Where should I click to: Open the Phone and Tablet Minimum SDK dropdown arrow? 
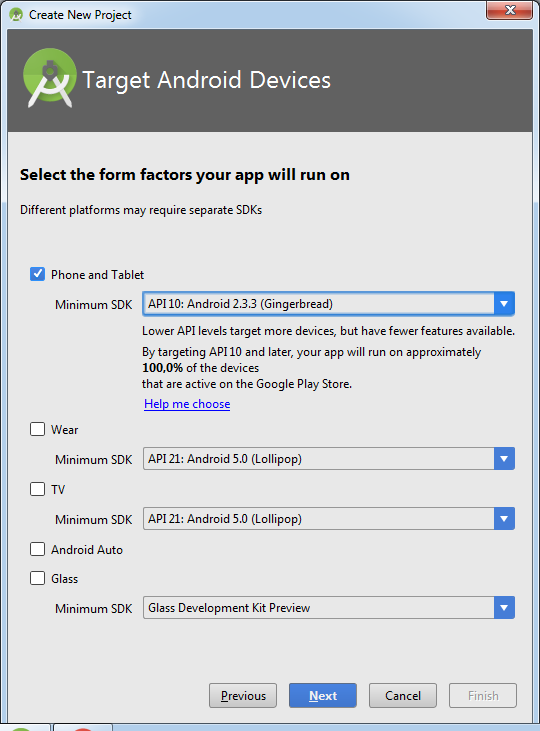point(504,304)
